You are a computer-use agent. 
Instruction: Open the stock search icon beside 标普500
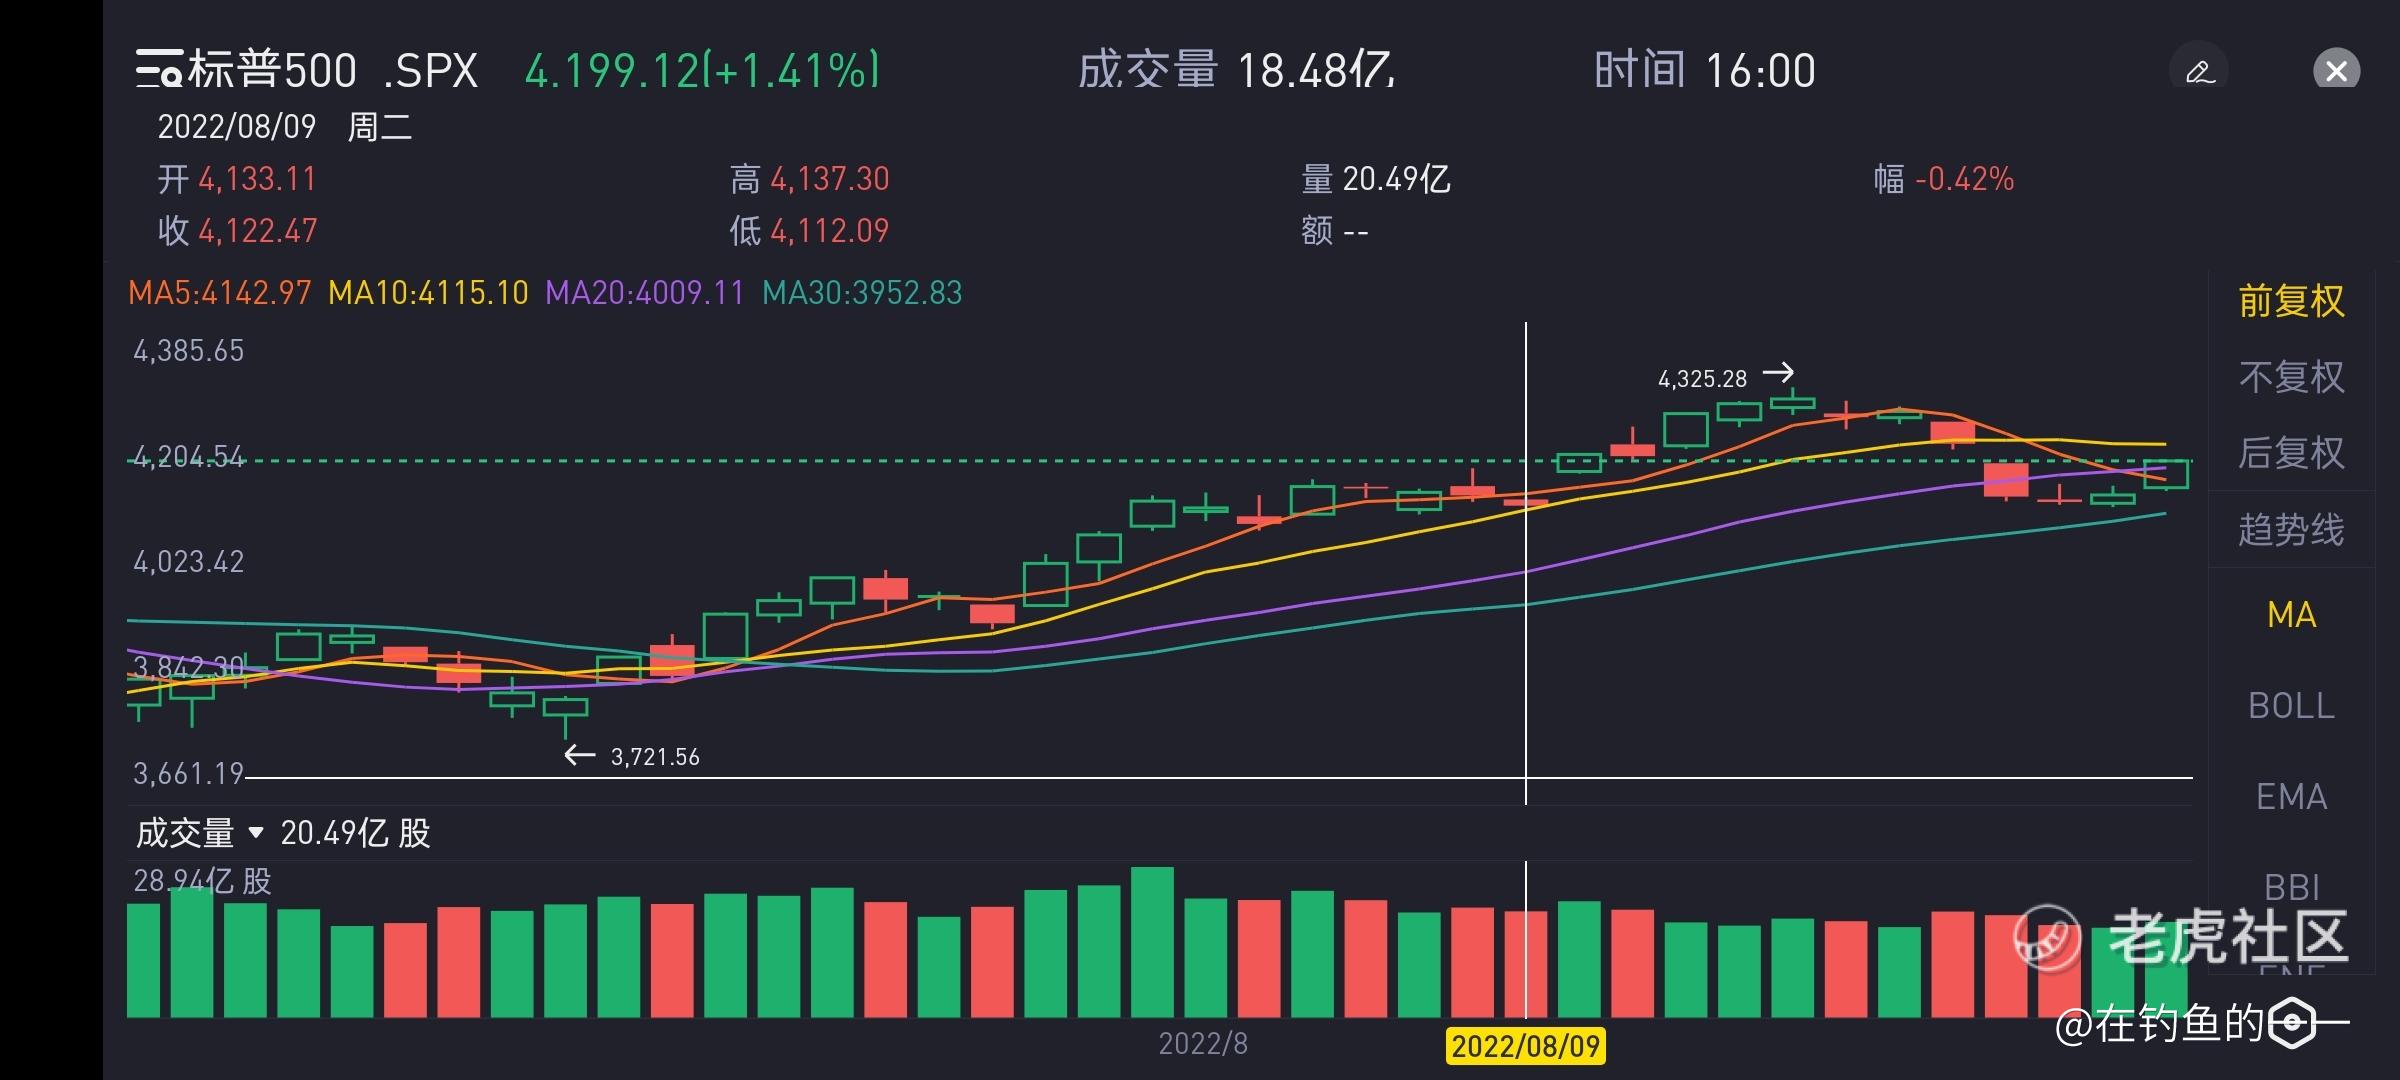pos(159,70)
